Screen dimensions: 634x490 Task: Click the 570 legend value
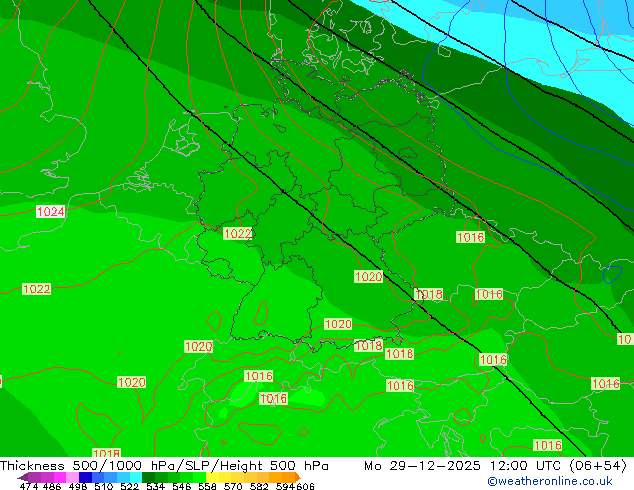(x=233, y=486)
